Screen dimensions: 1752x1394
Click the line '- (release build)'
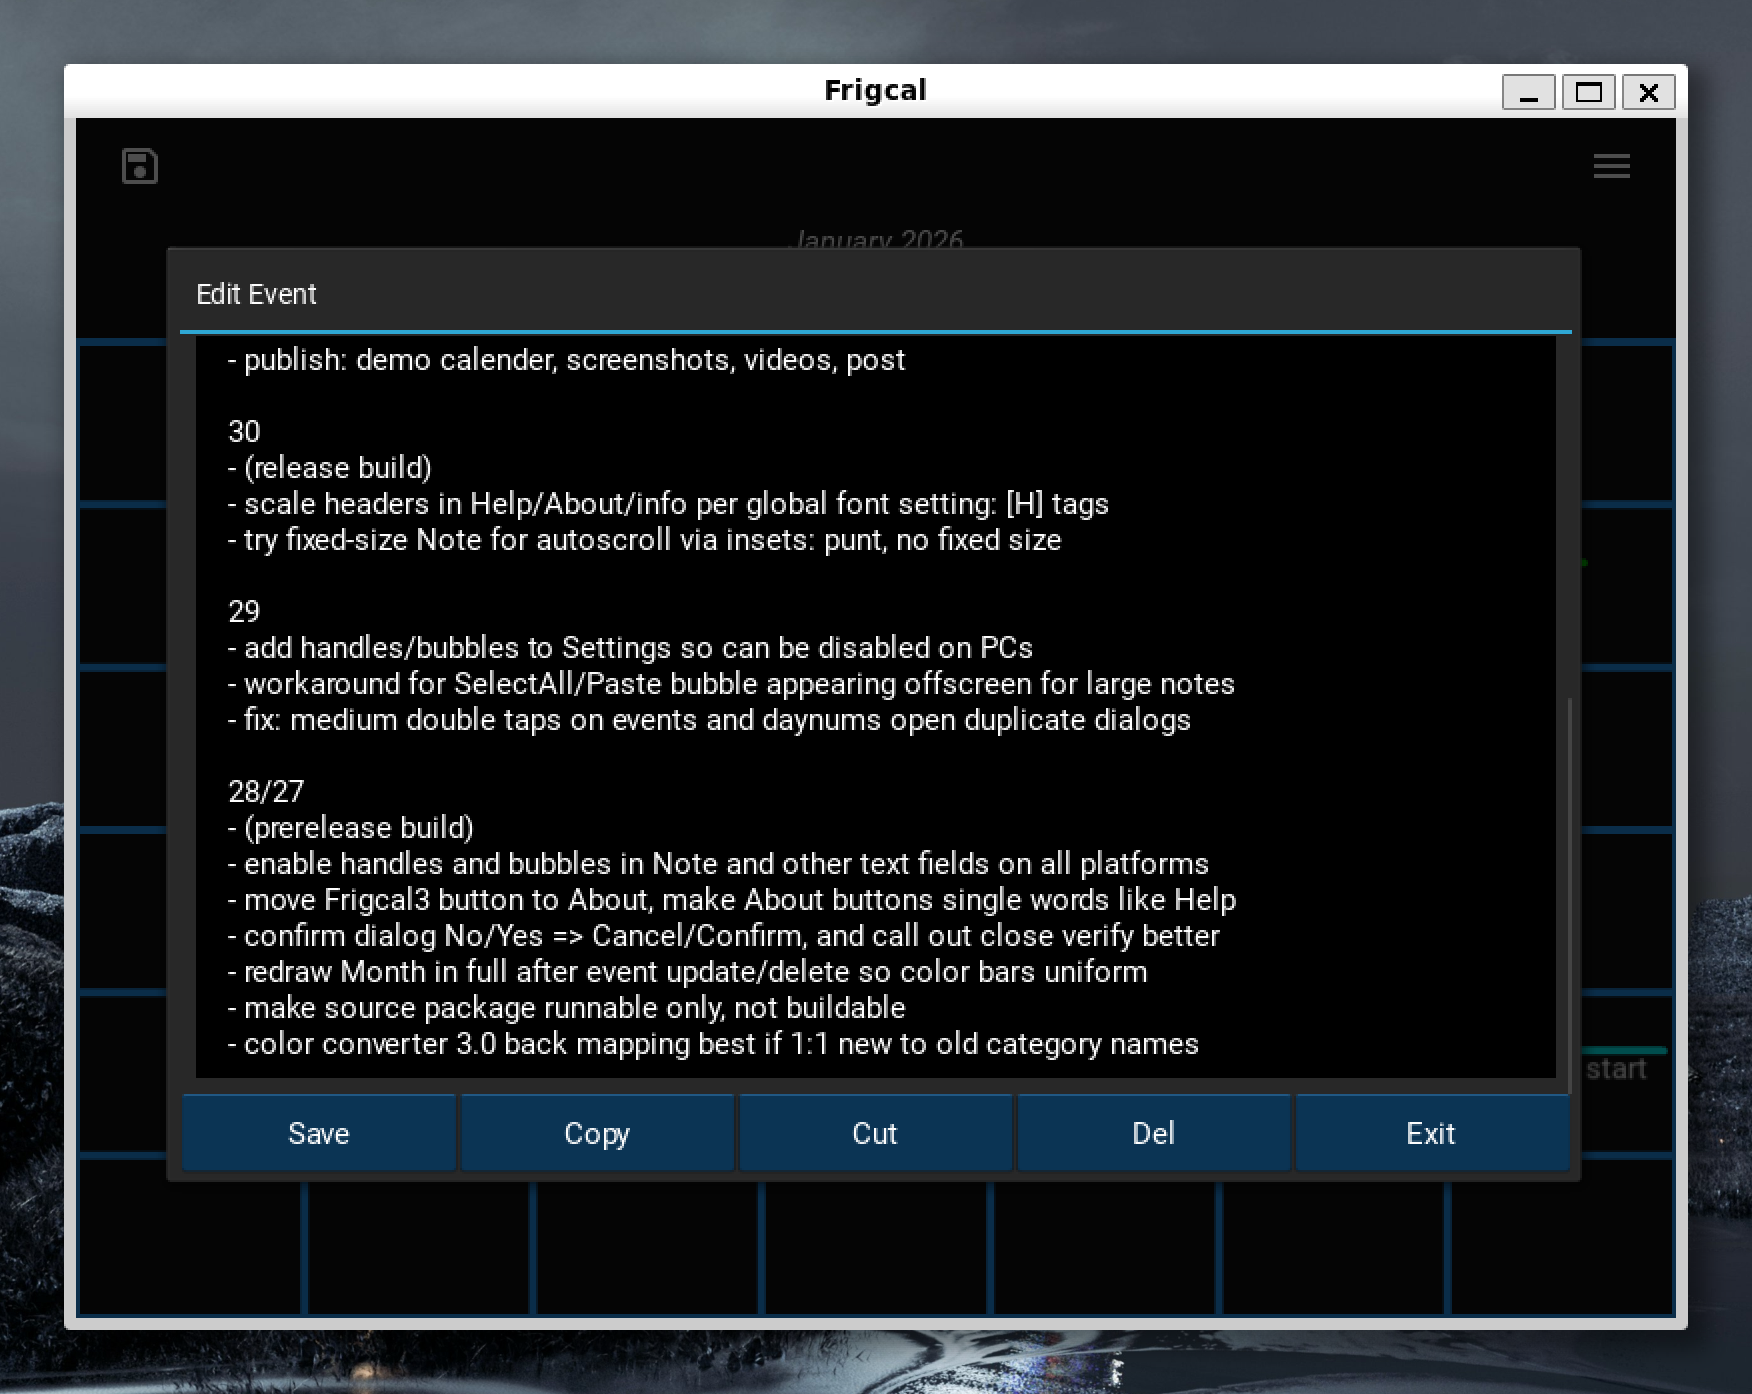click(x=330, y=468)
